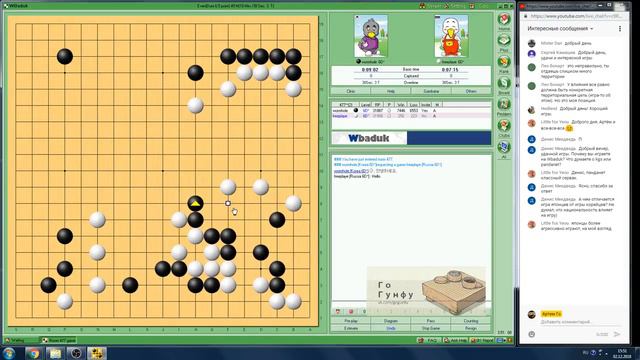Open OBS Studio from the Windows taskbar
The height and width of the screenshot is (360, 640).
(x=76, y=353)
